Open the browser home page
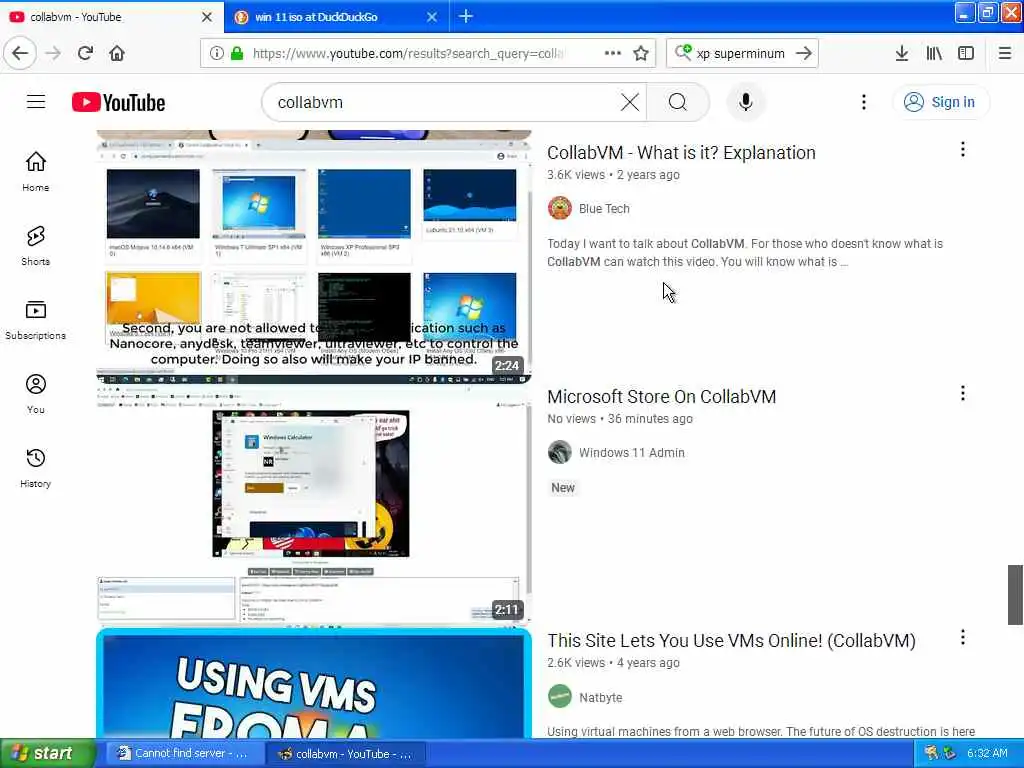 [117, 53]
